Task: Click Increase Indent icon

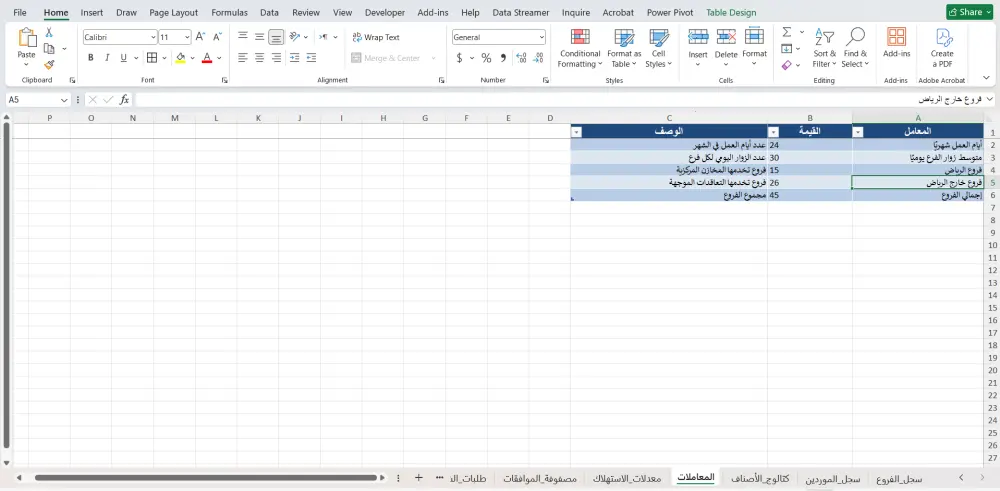Action: point(311,58)
